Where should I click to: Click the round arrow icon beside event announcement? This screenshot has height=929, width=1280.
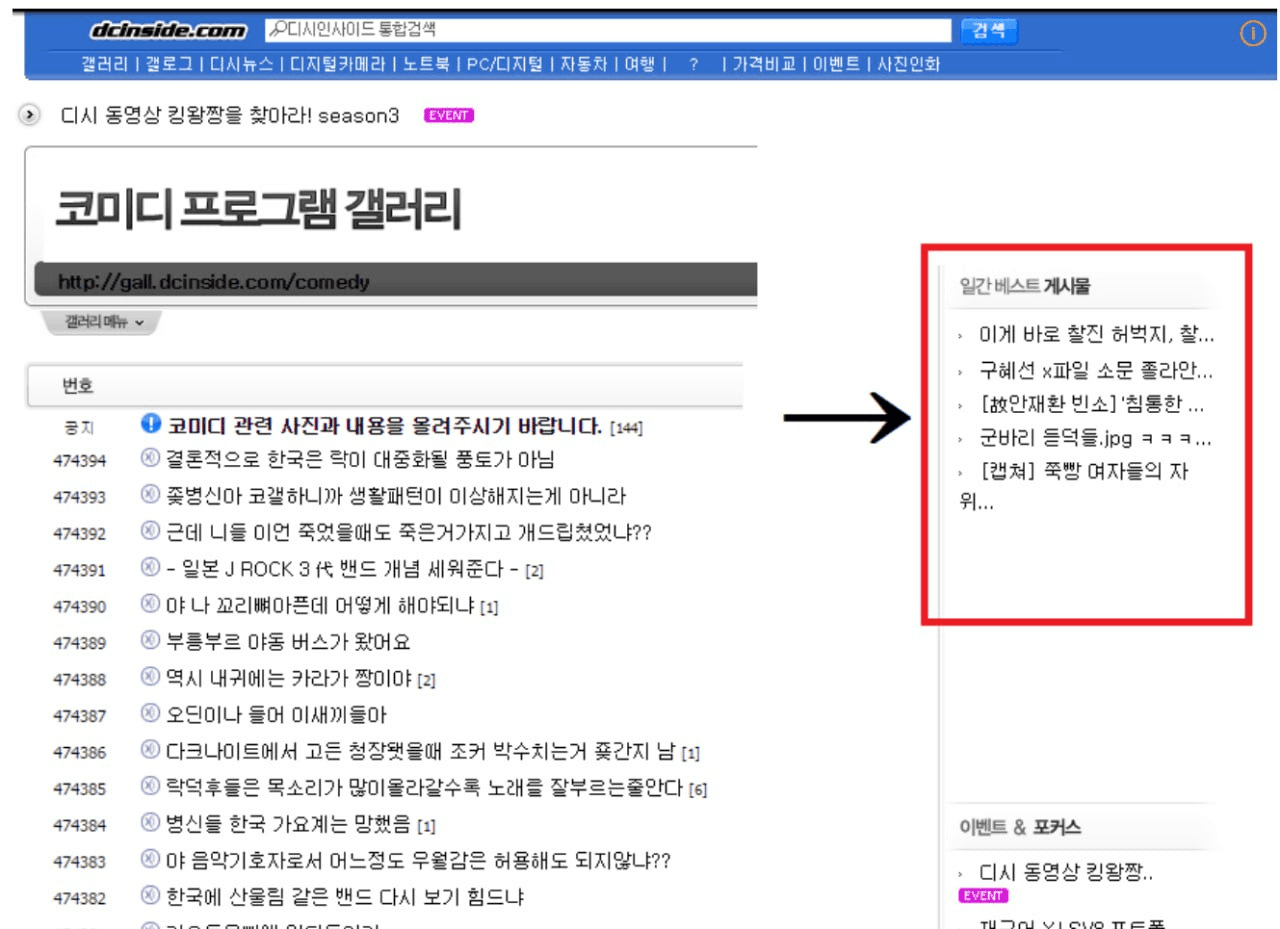pos(31,115)
